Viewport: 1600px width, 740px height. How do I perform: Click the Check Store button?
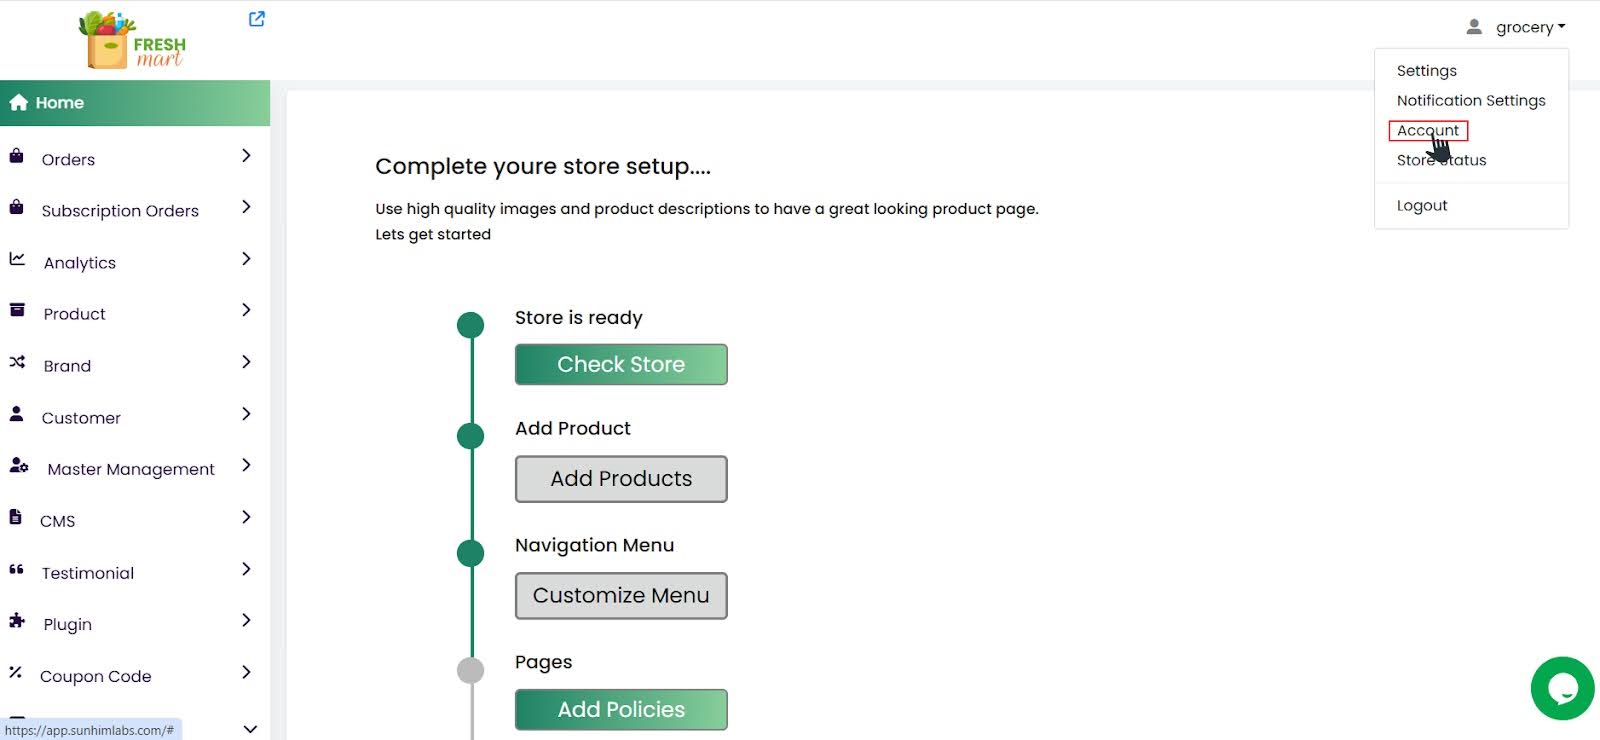(x=621, y=365)
